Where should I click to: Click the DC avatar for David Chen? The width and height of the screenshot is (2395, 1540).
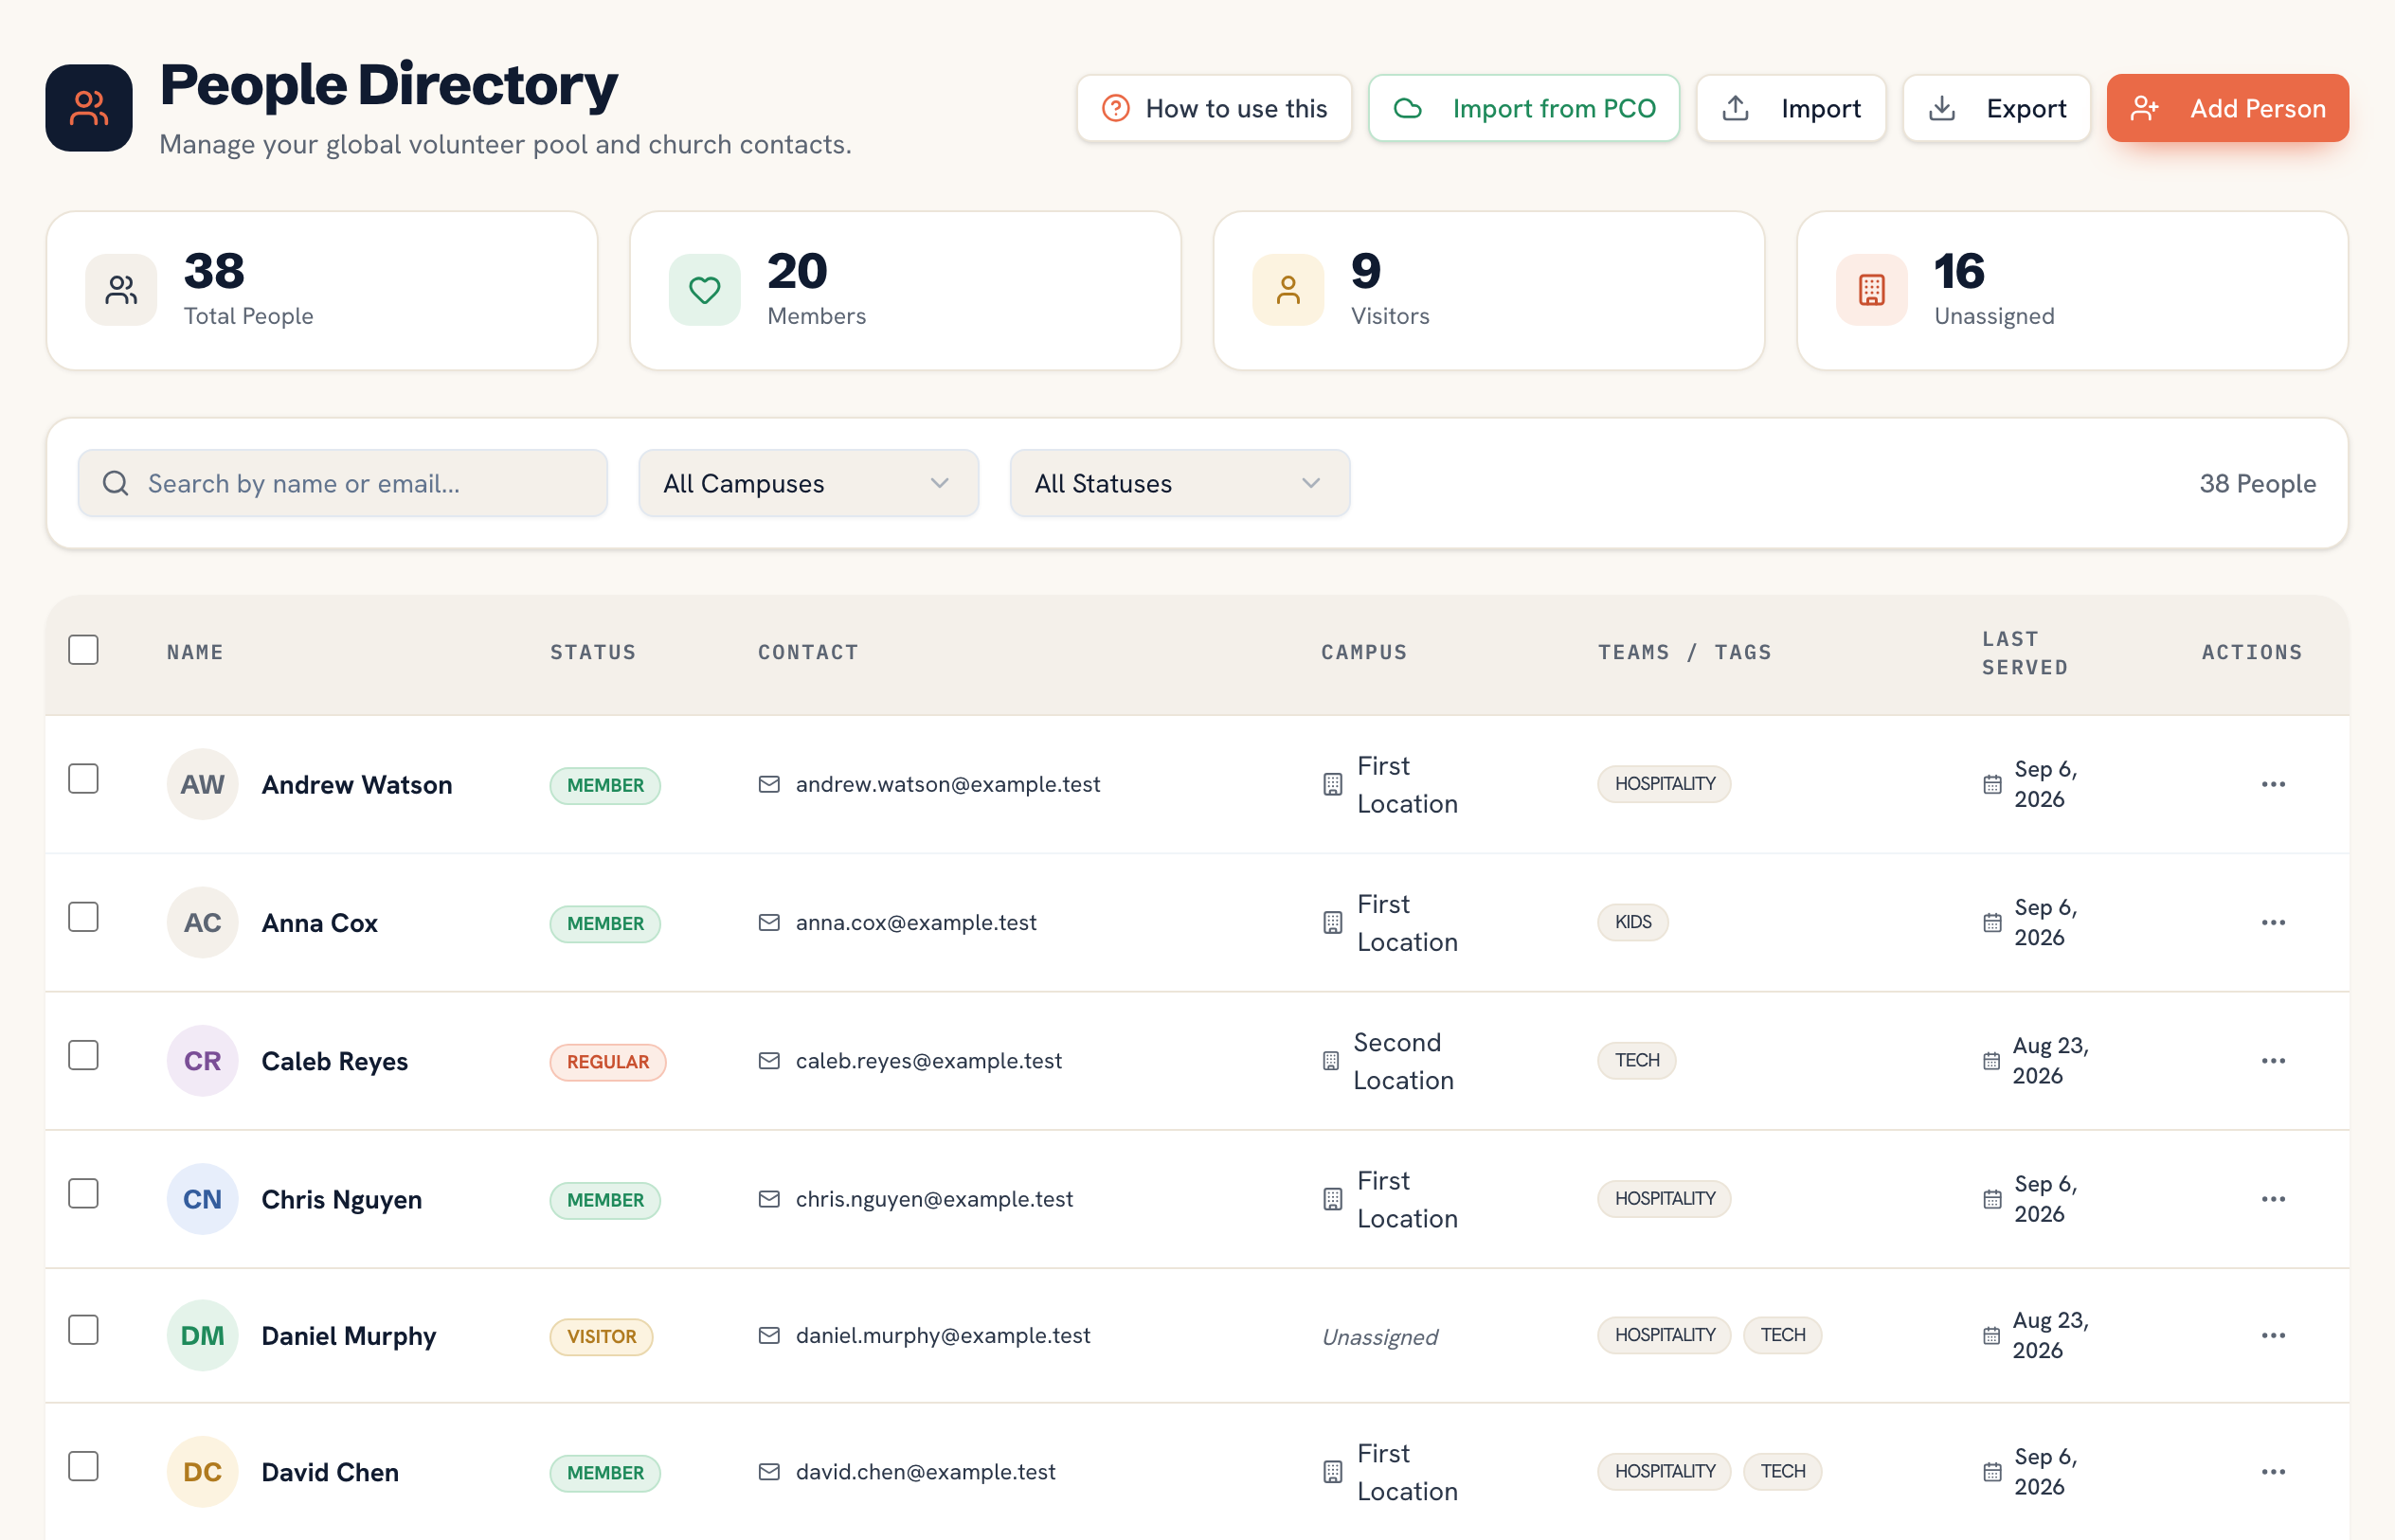tap(202, 1471)
